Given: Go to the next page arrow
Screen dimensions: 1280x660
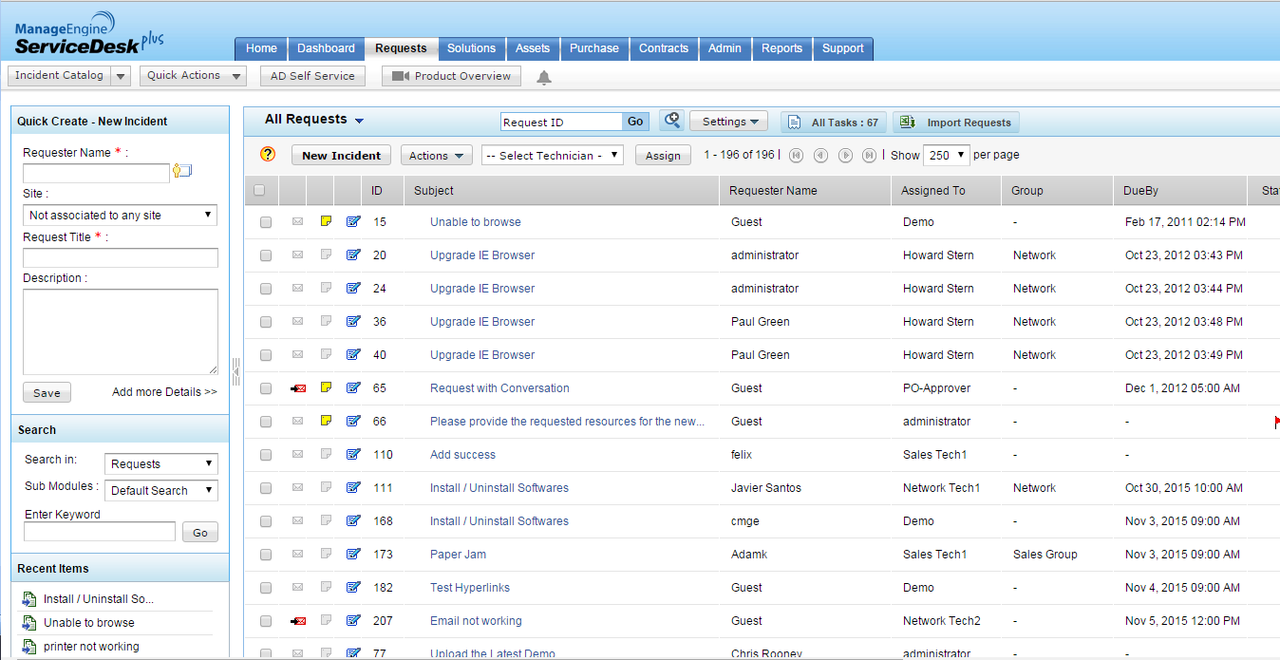Looking at the screenshot, I should point(845,155).
